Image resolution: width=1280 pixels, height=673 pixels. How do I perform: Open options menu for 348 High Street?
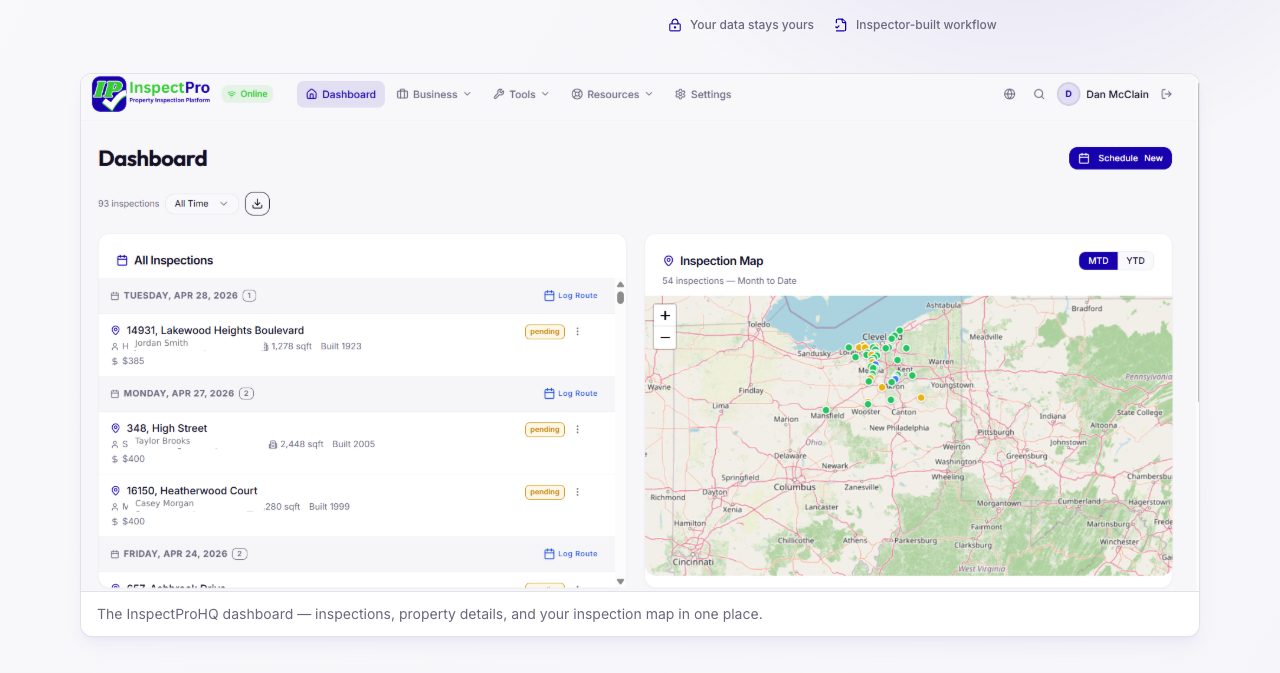tap(577, 430)
